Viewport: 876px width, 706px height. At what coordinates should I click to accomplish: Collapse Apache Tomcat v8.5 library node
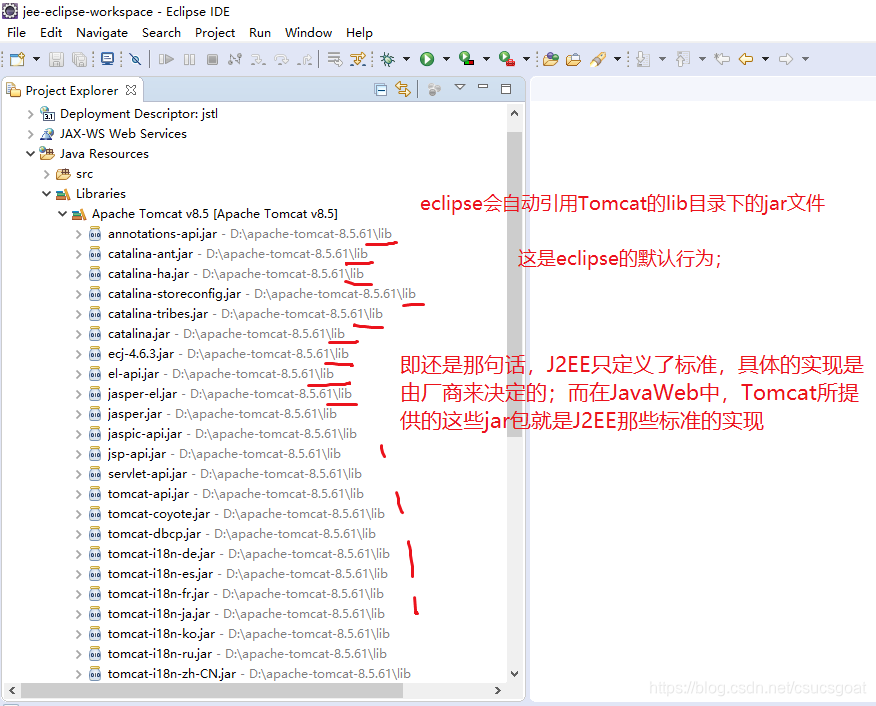click(63, 214)
